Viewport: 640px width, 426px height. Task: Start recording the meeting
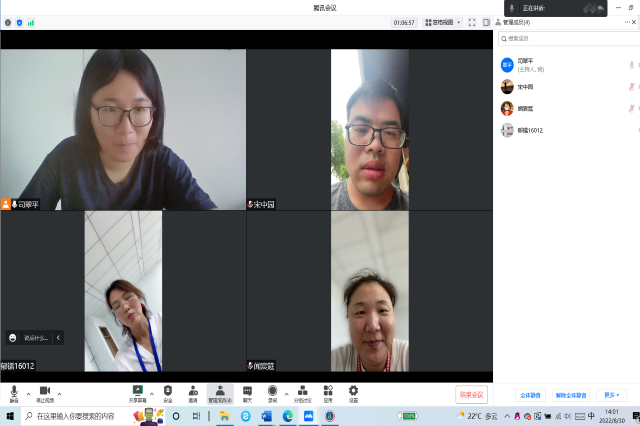pyautogui.click(x=272, y=392)
